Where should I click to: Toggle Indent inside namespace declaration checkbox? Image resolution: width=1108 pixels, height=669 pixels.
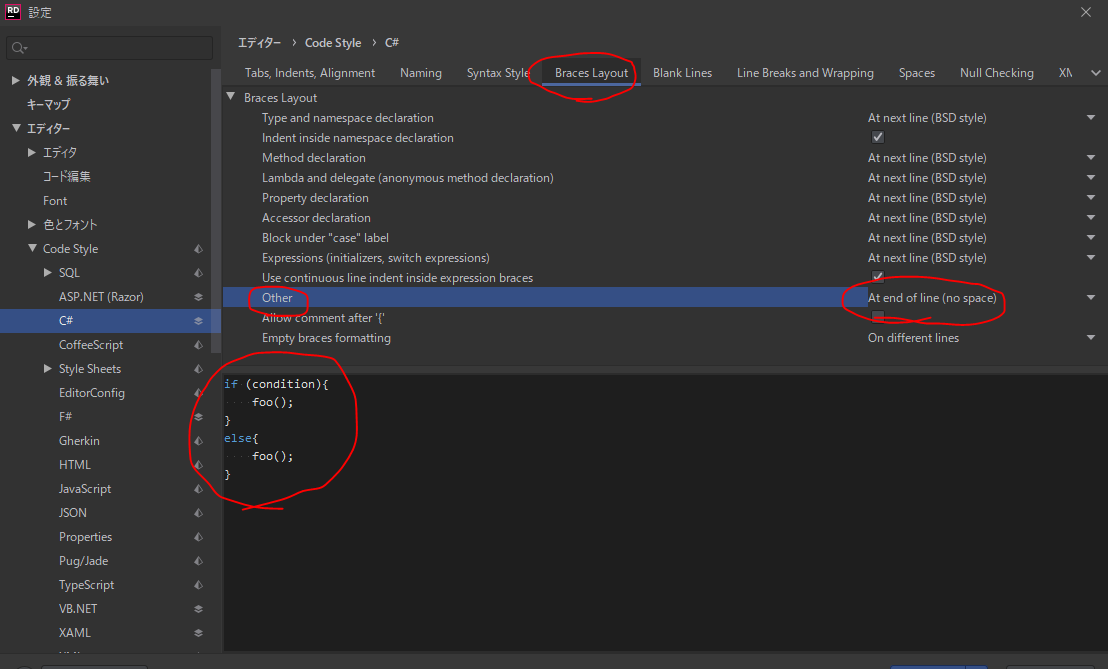(878, 138)
